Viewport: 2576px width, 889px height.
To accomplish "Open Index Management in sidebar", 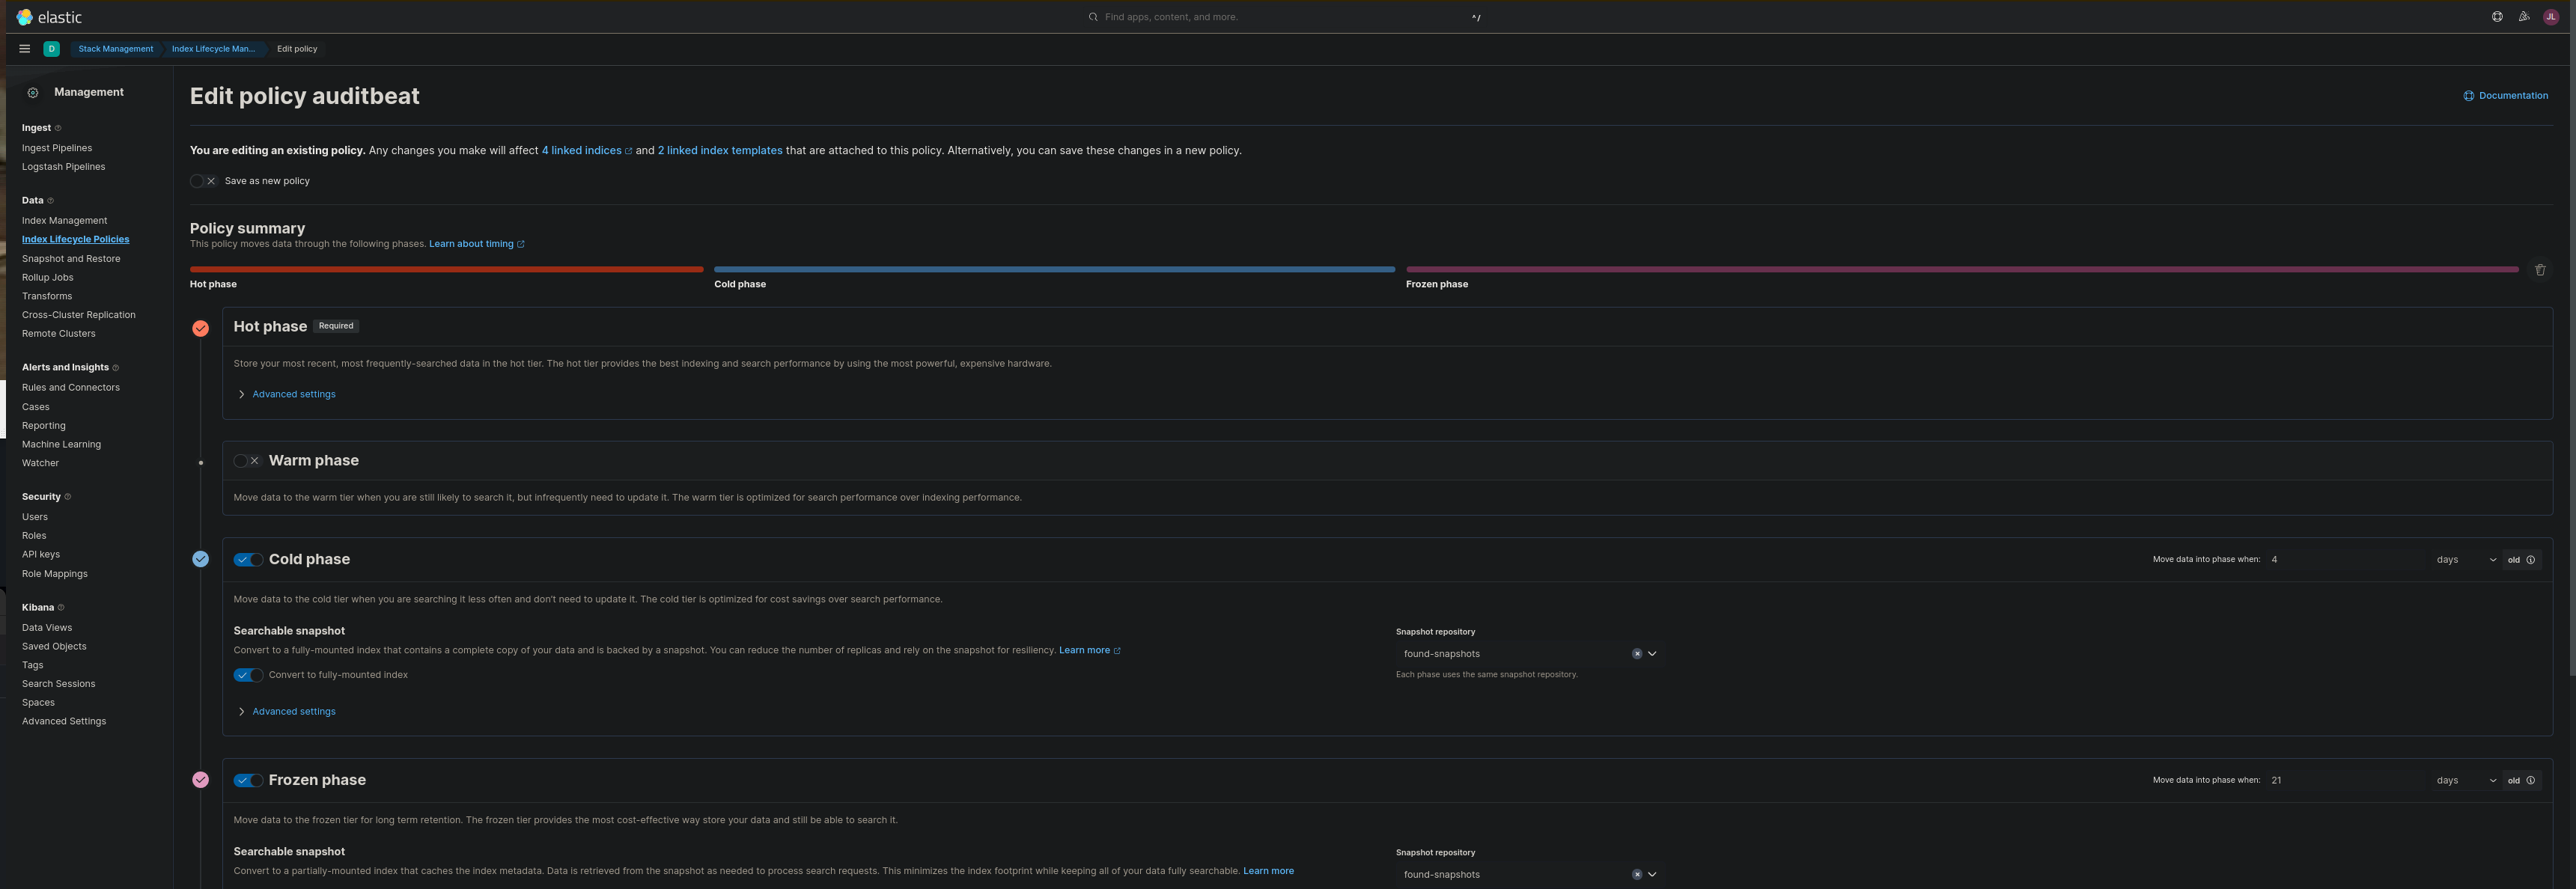I will click(65, 221).
